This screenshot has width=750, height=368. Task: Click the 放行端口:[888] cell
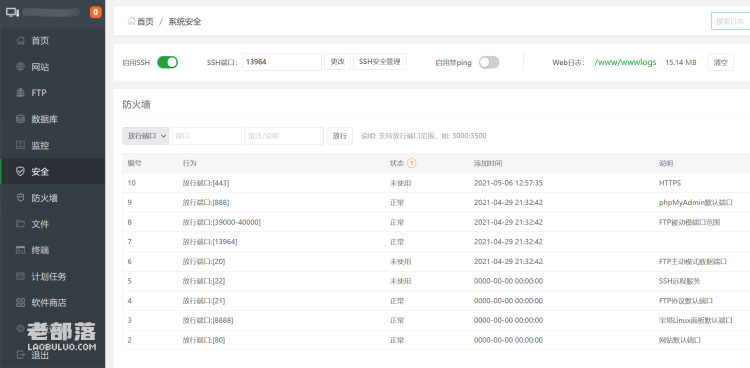point(206,202)
